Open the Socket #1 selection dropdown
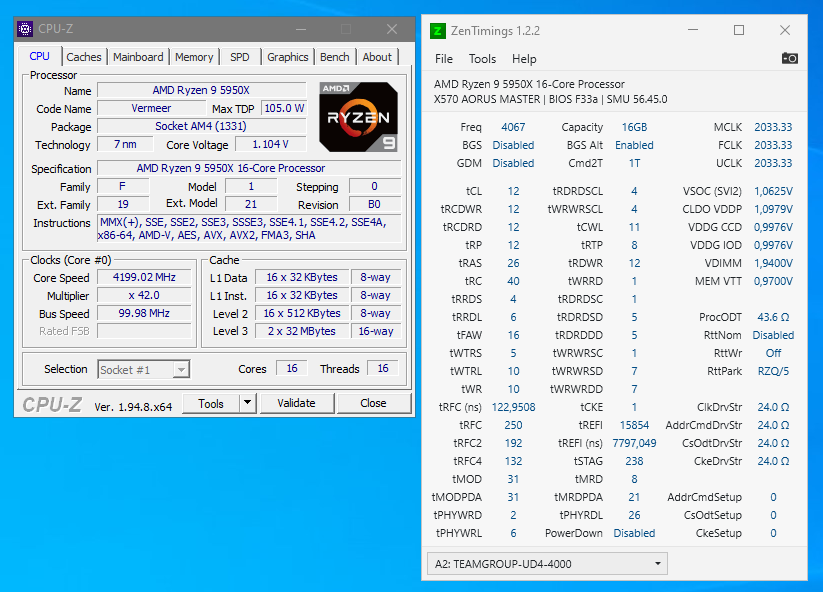The height and width of the screenshot is (592, 823). click(143, 369)
